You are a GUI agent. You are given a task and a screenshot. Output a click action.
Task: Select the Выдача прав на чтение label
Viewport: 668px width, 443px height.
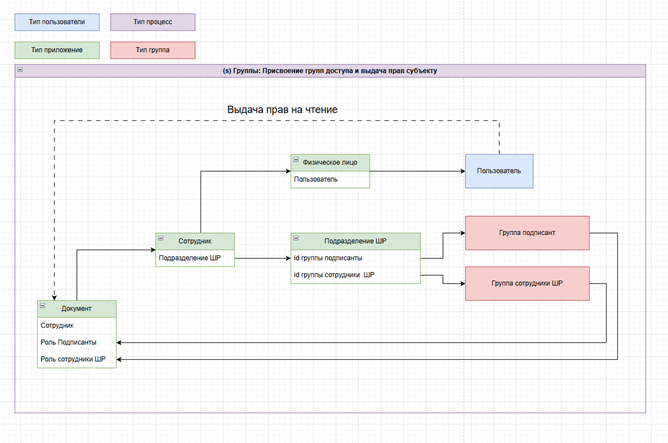point(282,109)
